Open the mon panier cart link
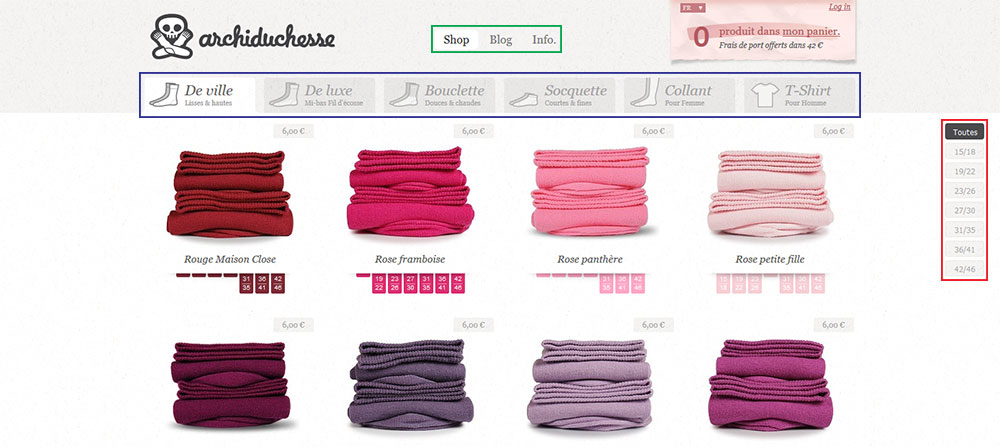The width and height of the screenshot is (1000, 447). coord(811,31)
